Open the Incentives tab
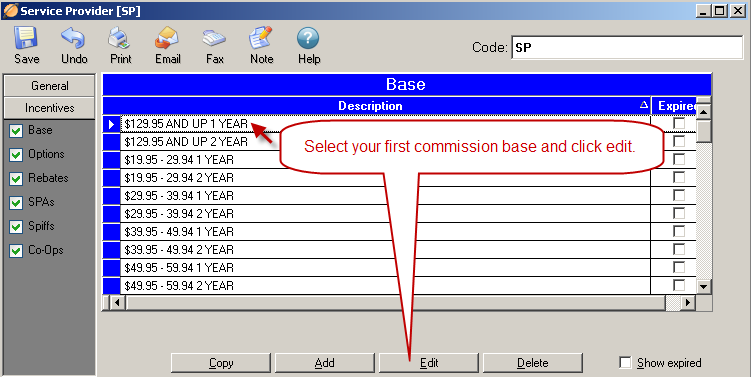This screenshot has height=377, width=751. pos(49,108)
